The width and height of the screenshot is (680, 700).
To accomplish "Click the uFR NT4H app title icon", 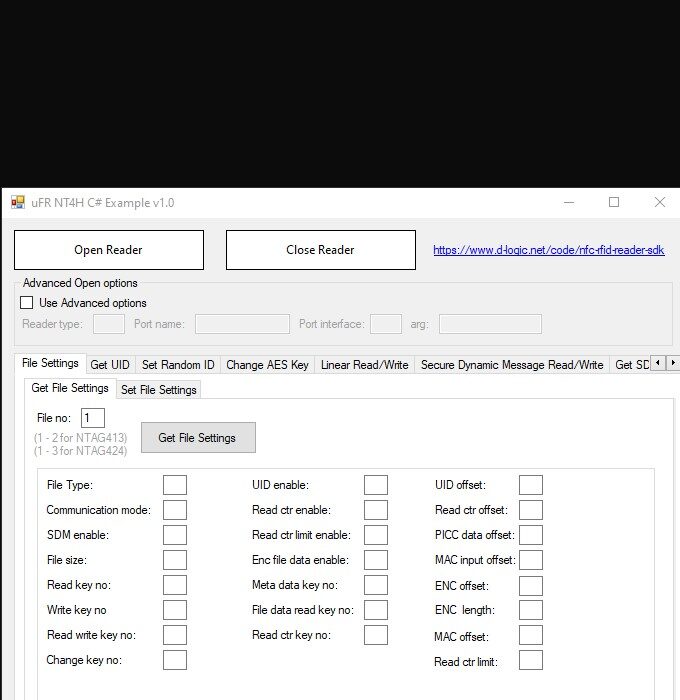I will click(18, 203).
